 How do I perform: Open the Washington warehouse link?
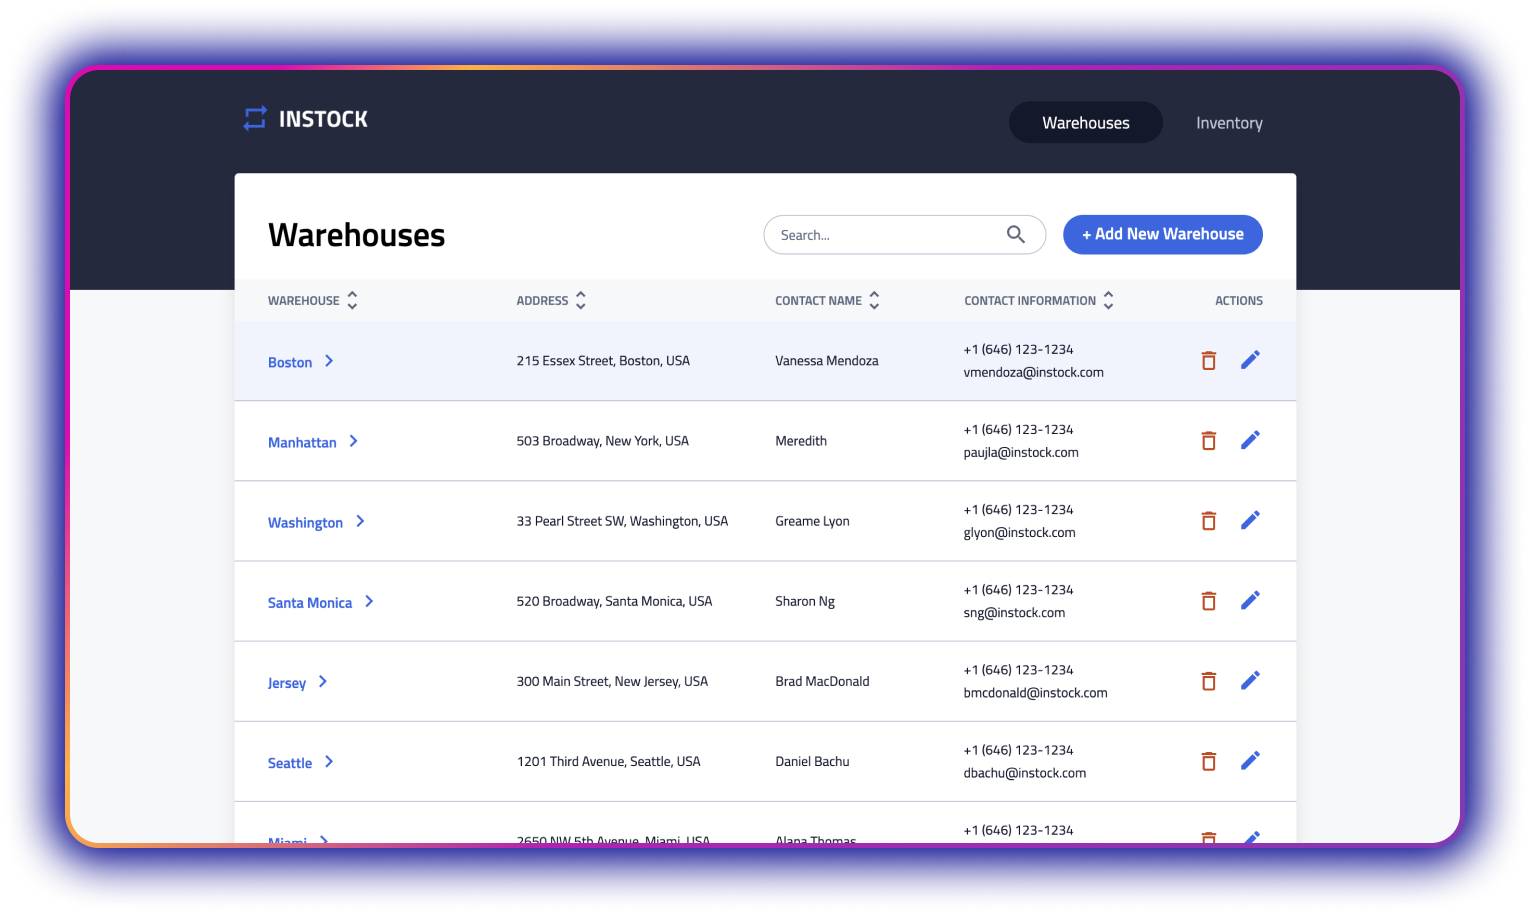[x=305, y=523]
